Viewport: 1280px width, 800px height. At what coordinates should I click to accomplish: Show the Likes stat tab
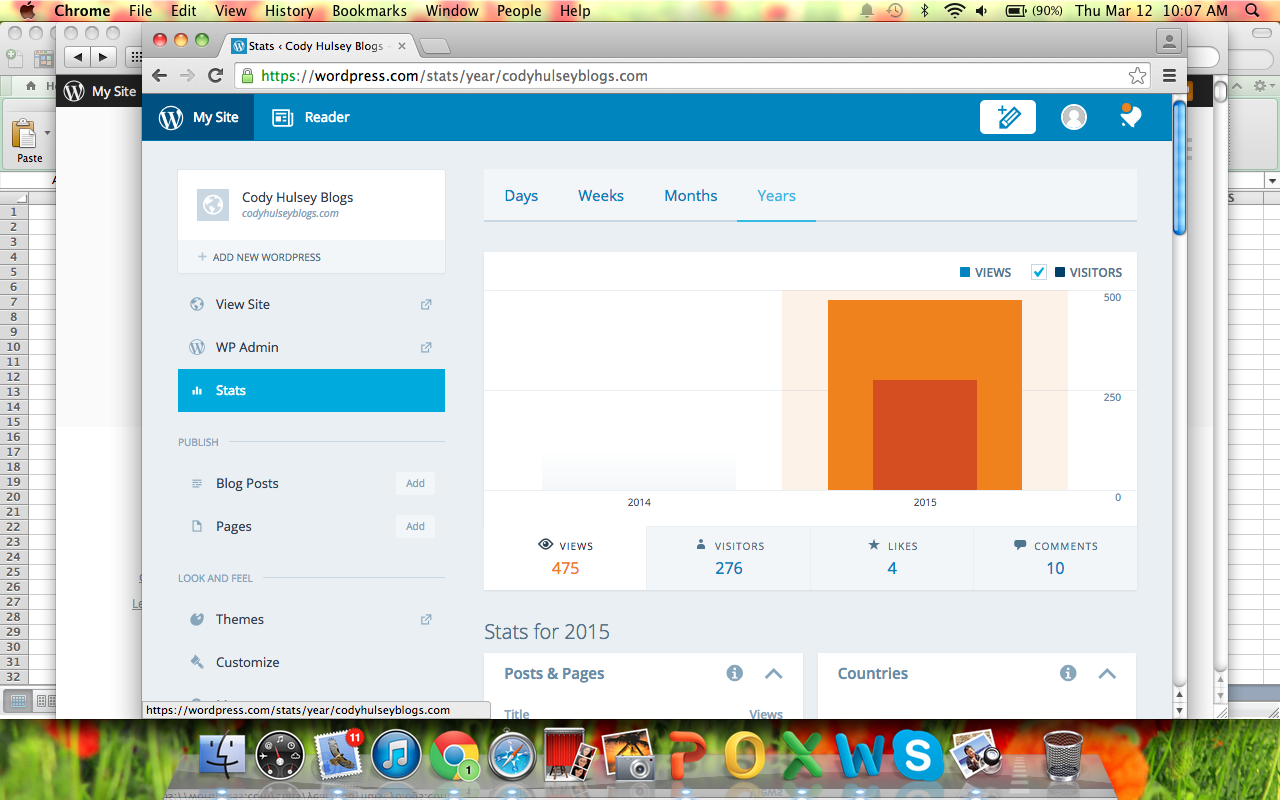(x=891, y=558)
